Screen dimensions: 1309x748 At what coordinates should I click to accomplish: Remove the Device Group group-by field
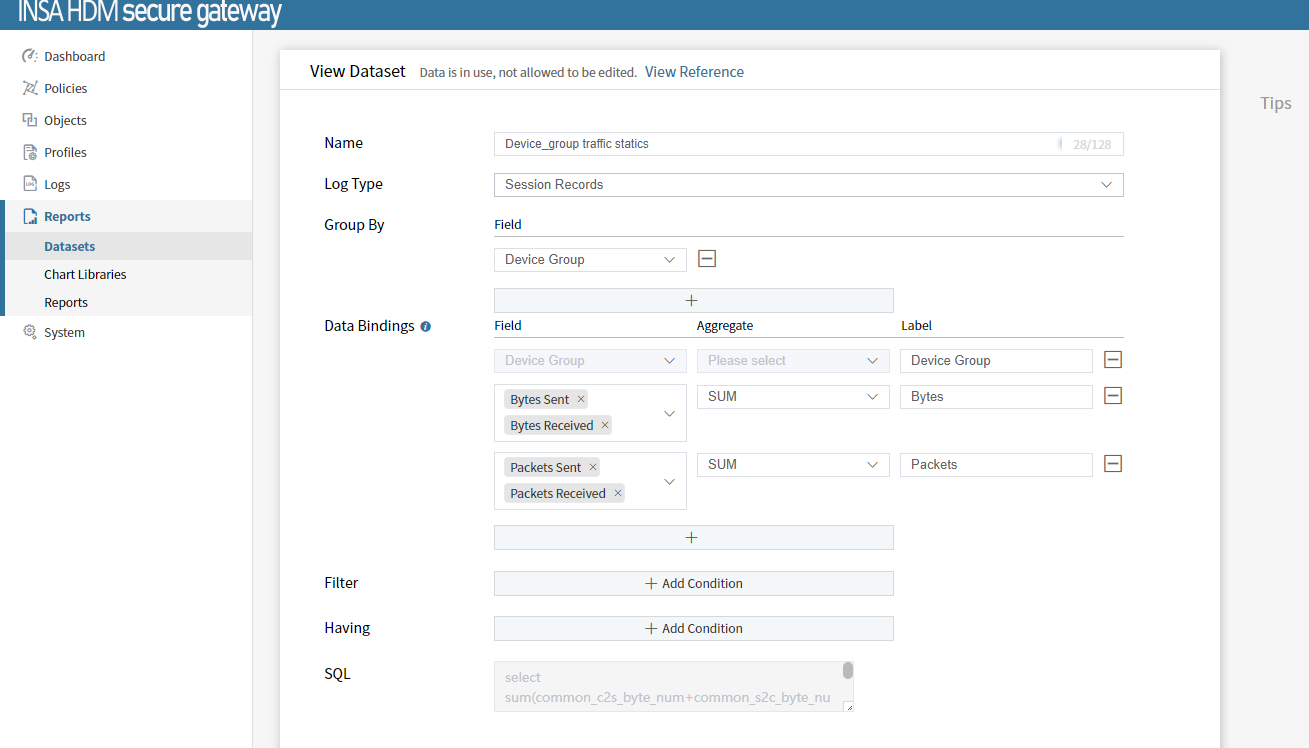tap(707, 259)
